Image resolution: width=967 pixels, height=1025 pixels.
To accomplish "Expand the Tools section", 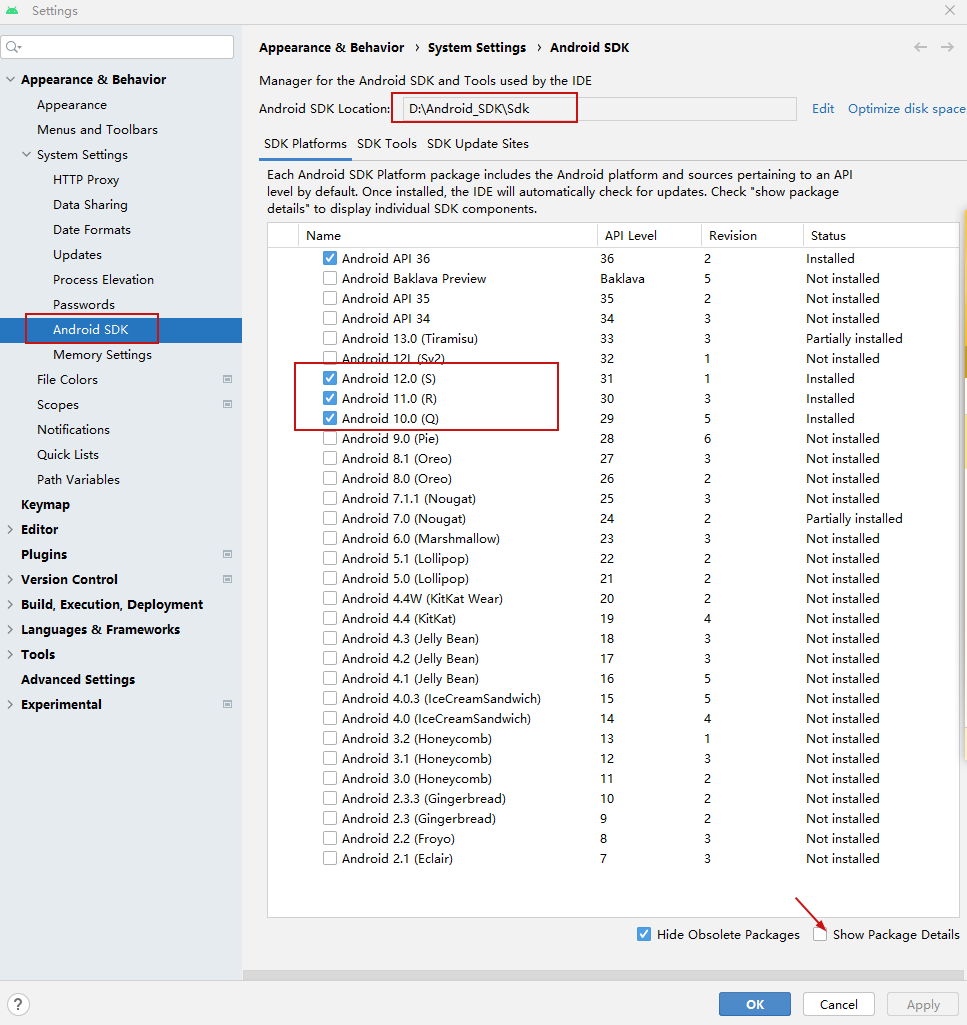I will (x=10, y=654).
